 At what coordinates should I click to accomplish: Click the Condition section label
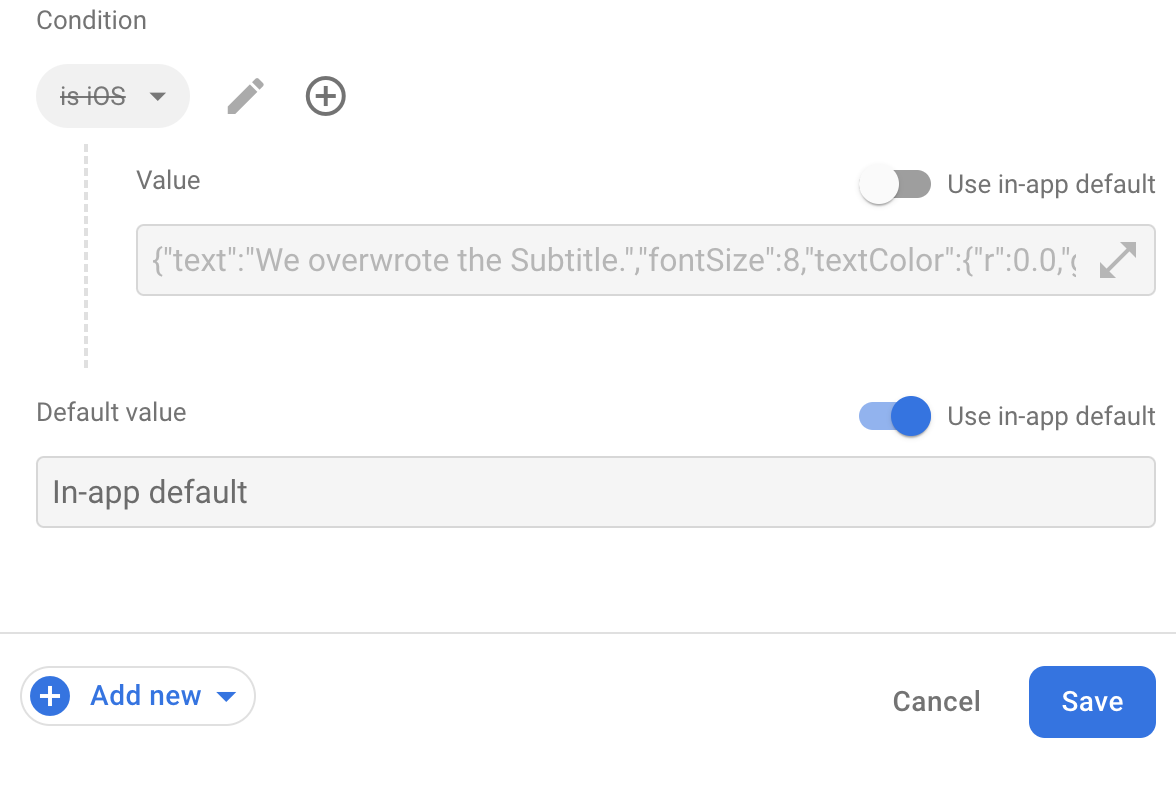(91, 20)
